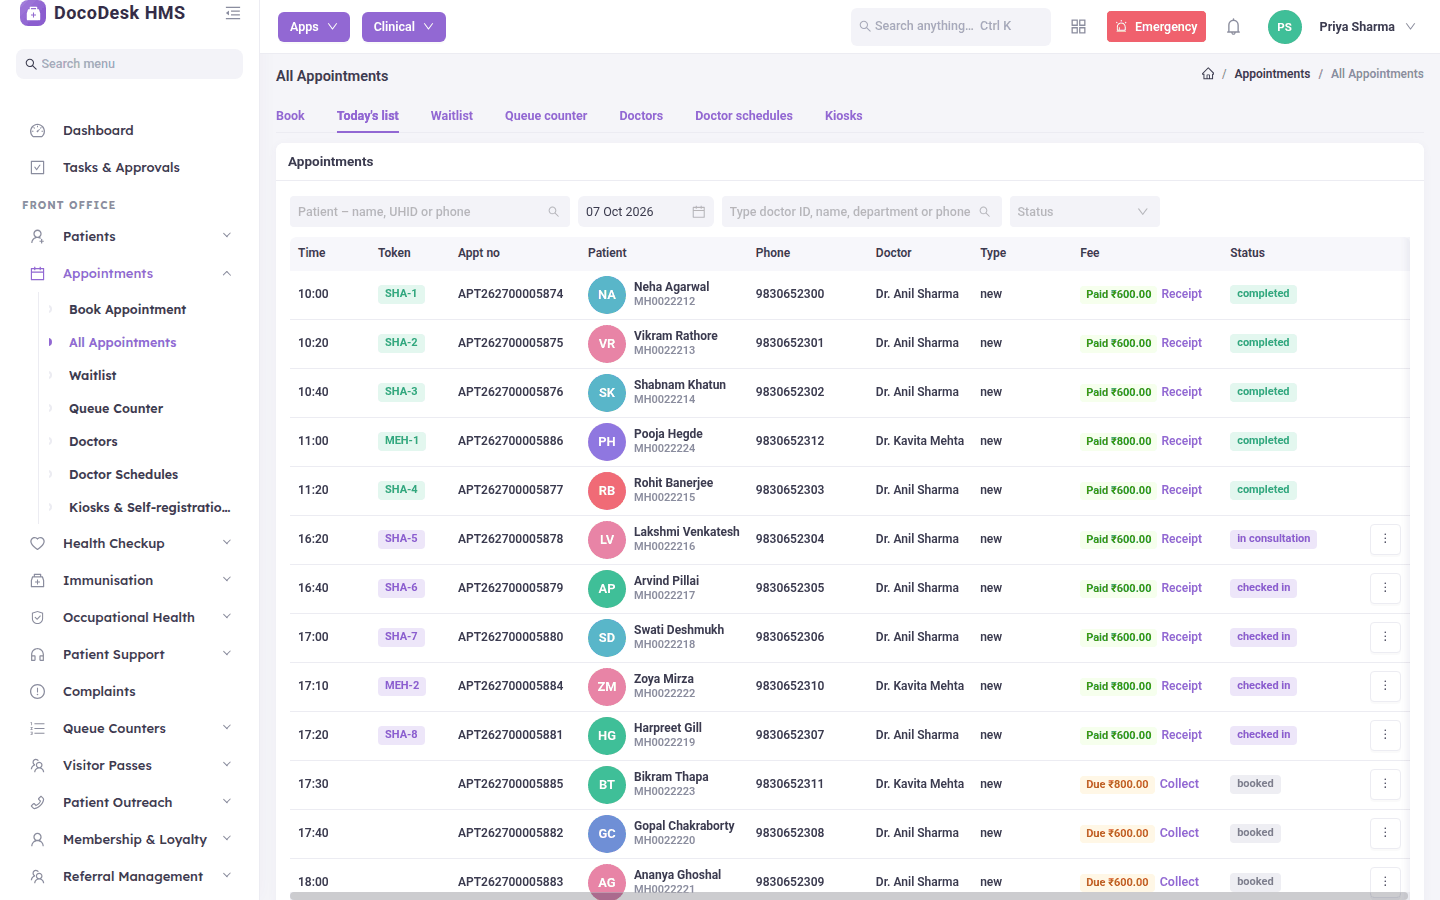Switch to the Doctor schedules tab
This screenshot has height=900, width=1440.
pyautogui.click(x=744, y=116)
